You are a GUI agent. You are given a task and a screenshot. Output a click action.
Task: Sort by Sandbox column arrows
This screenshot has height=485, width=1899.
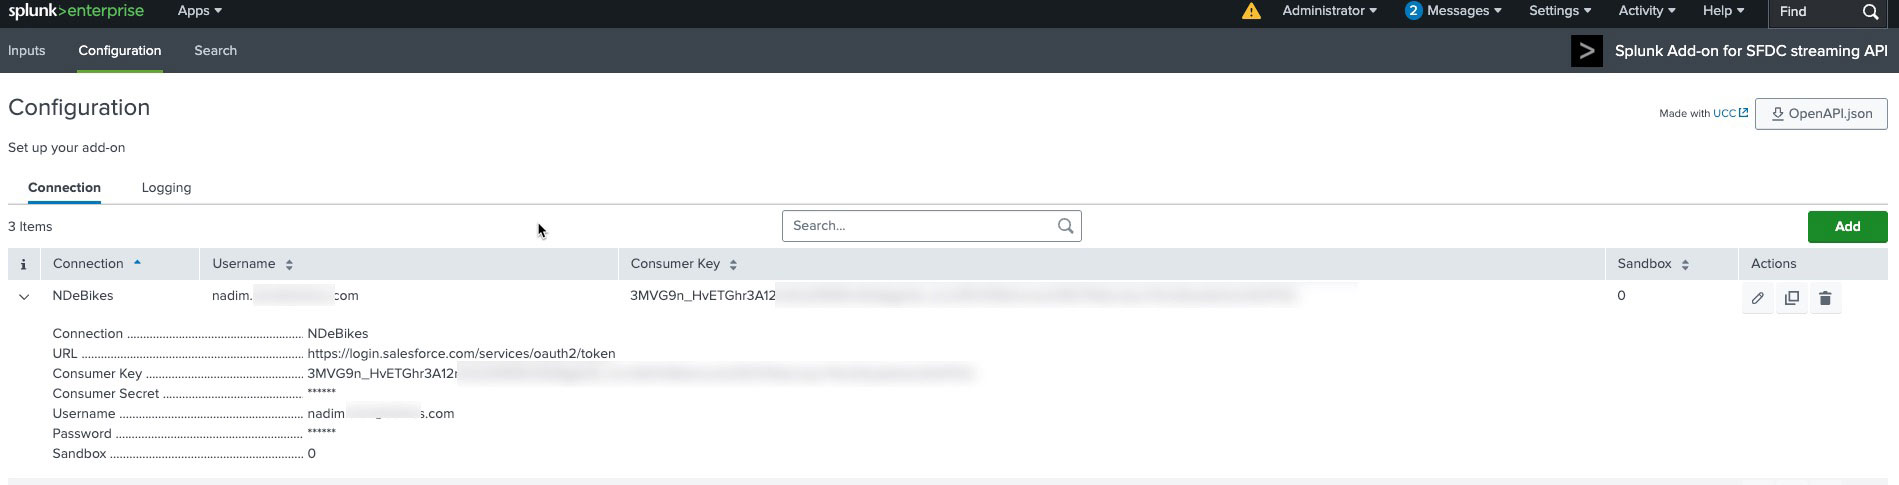tap(1685, 265)
